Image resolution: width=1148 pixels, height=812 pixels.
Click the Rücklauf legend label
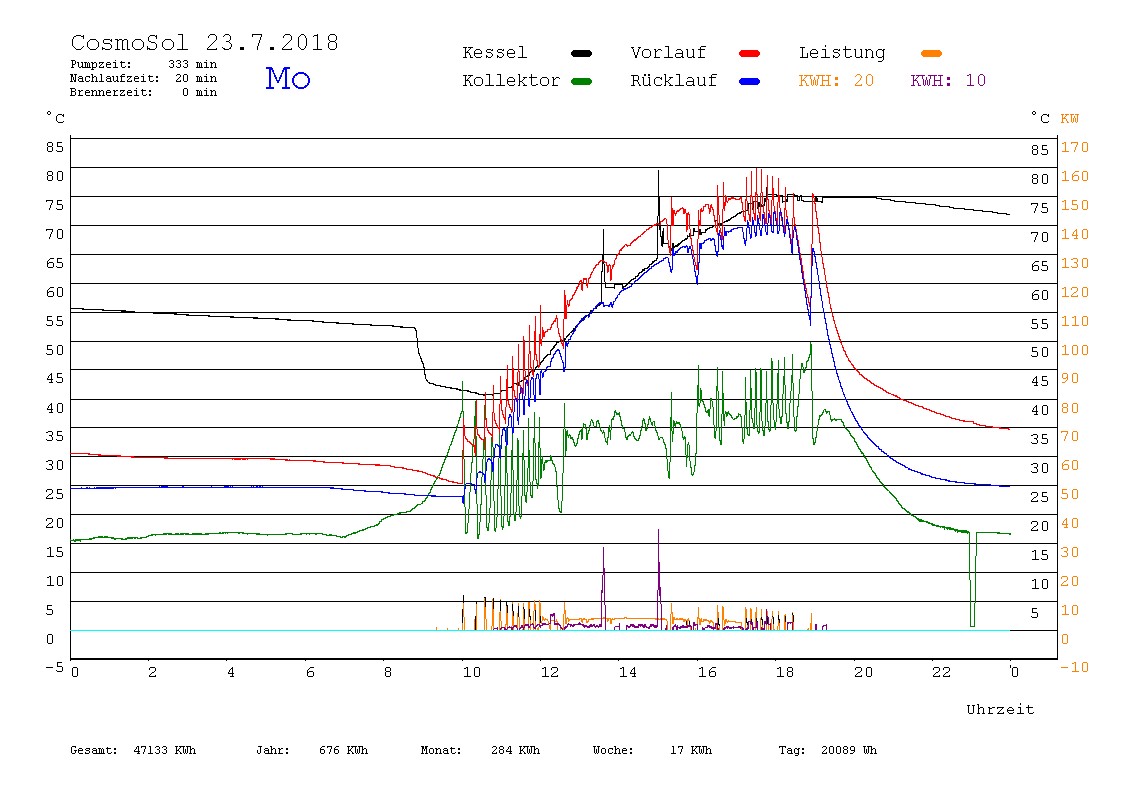pos(674,81)
